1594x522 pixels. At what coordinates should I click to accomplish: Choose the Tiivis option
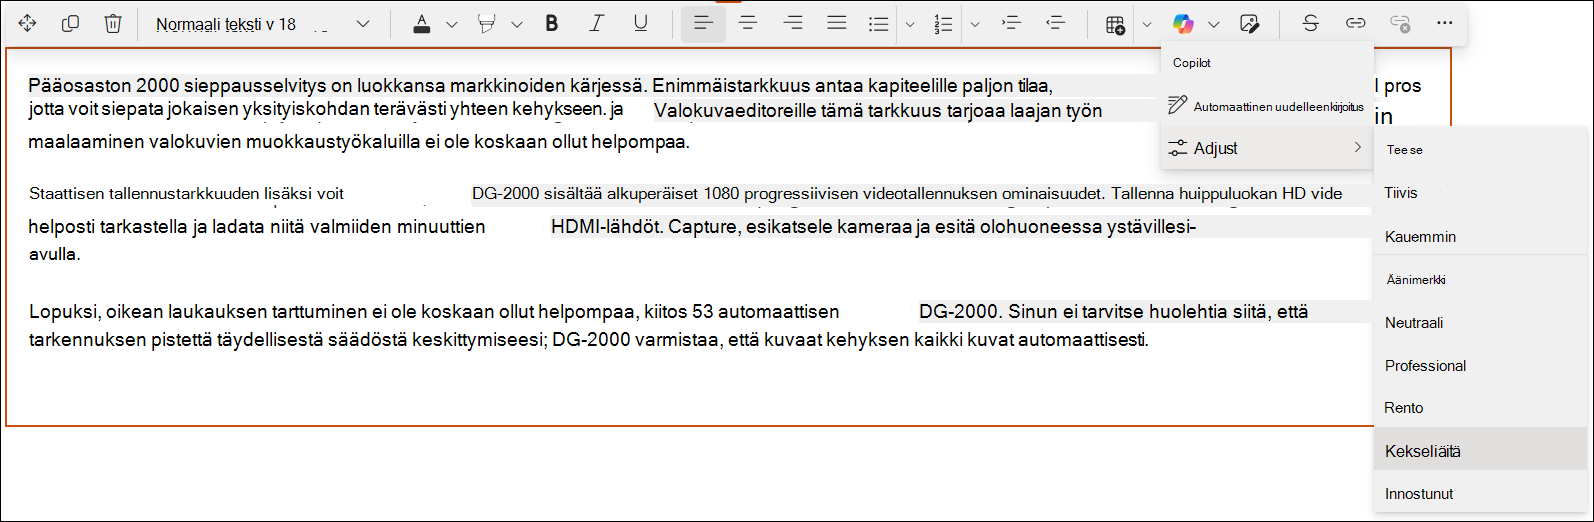click(1480, 193)
